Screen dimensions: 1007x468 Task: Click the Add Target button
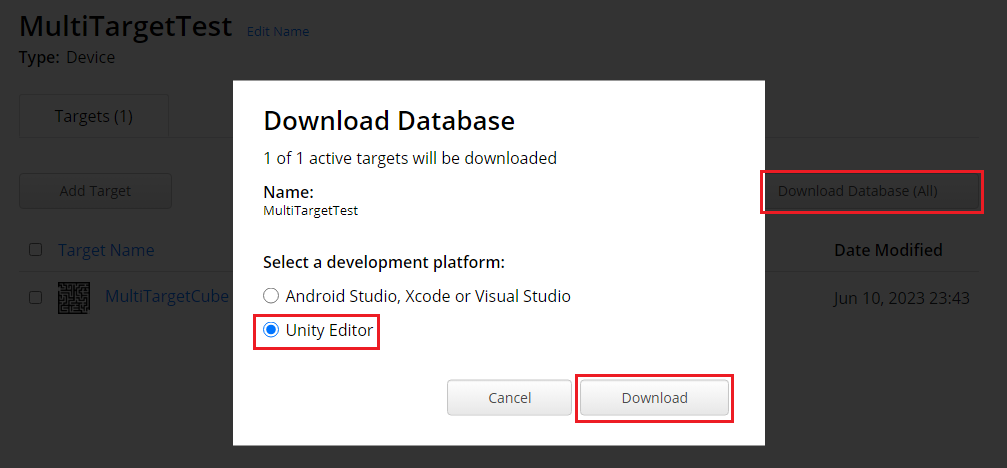[x=95, y=191]
